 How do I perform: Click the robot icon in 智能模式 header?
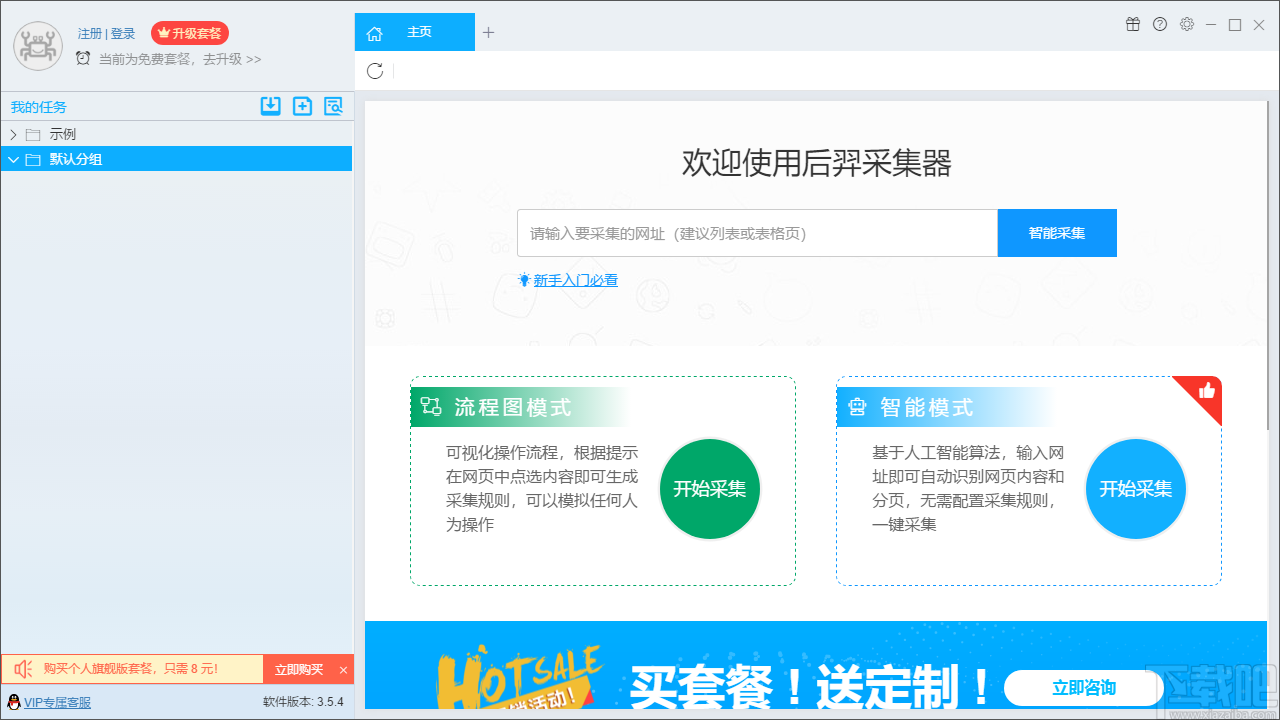(x=857, y=407)
